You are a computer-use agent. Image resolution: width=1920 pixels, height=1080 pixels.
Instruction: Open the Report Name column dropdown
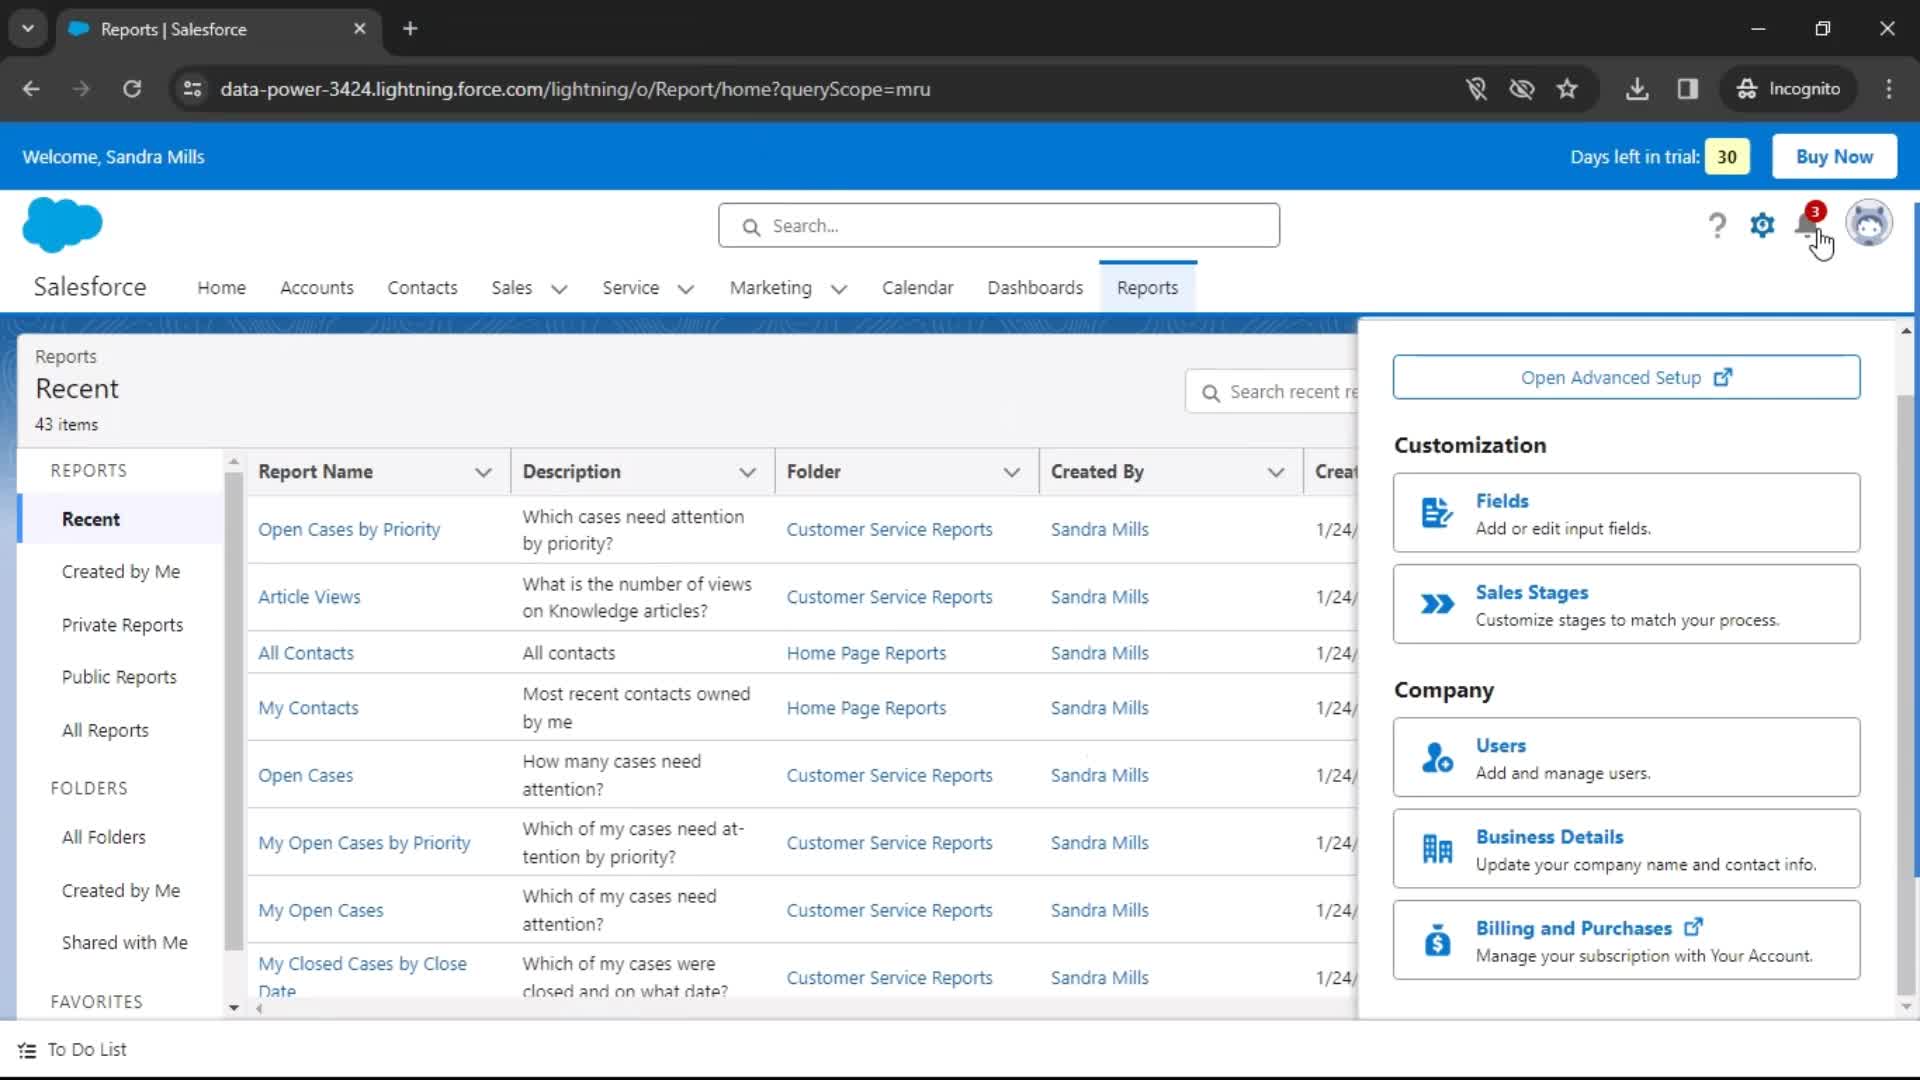pos(484,471)
